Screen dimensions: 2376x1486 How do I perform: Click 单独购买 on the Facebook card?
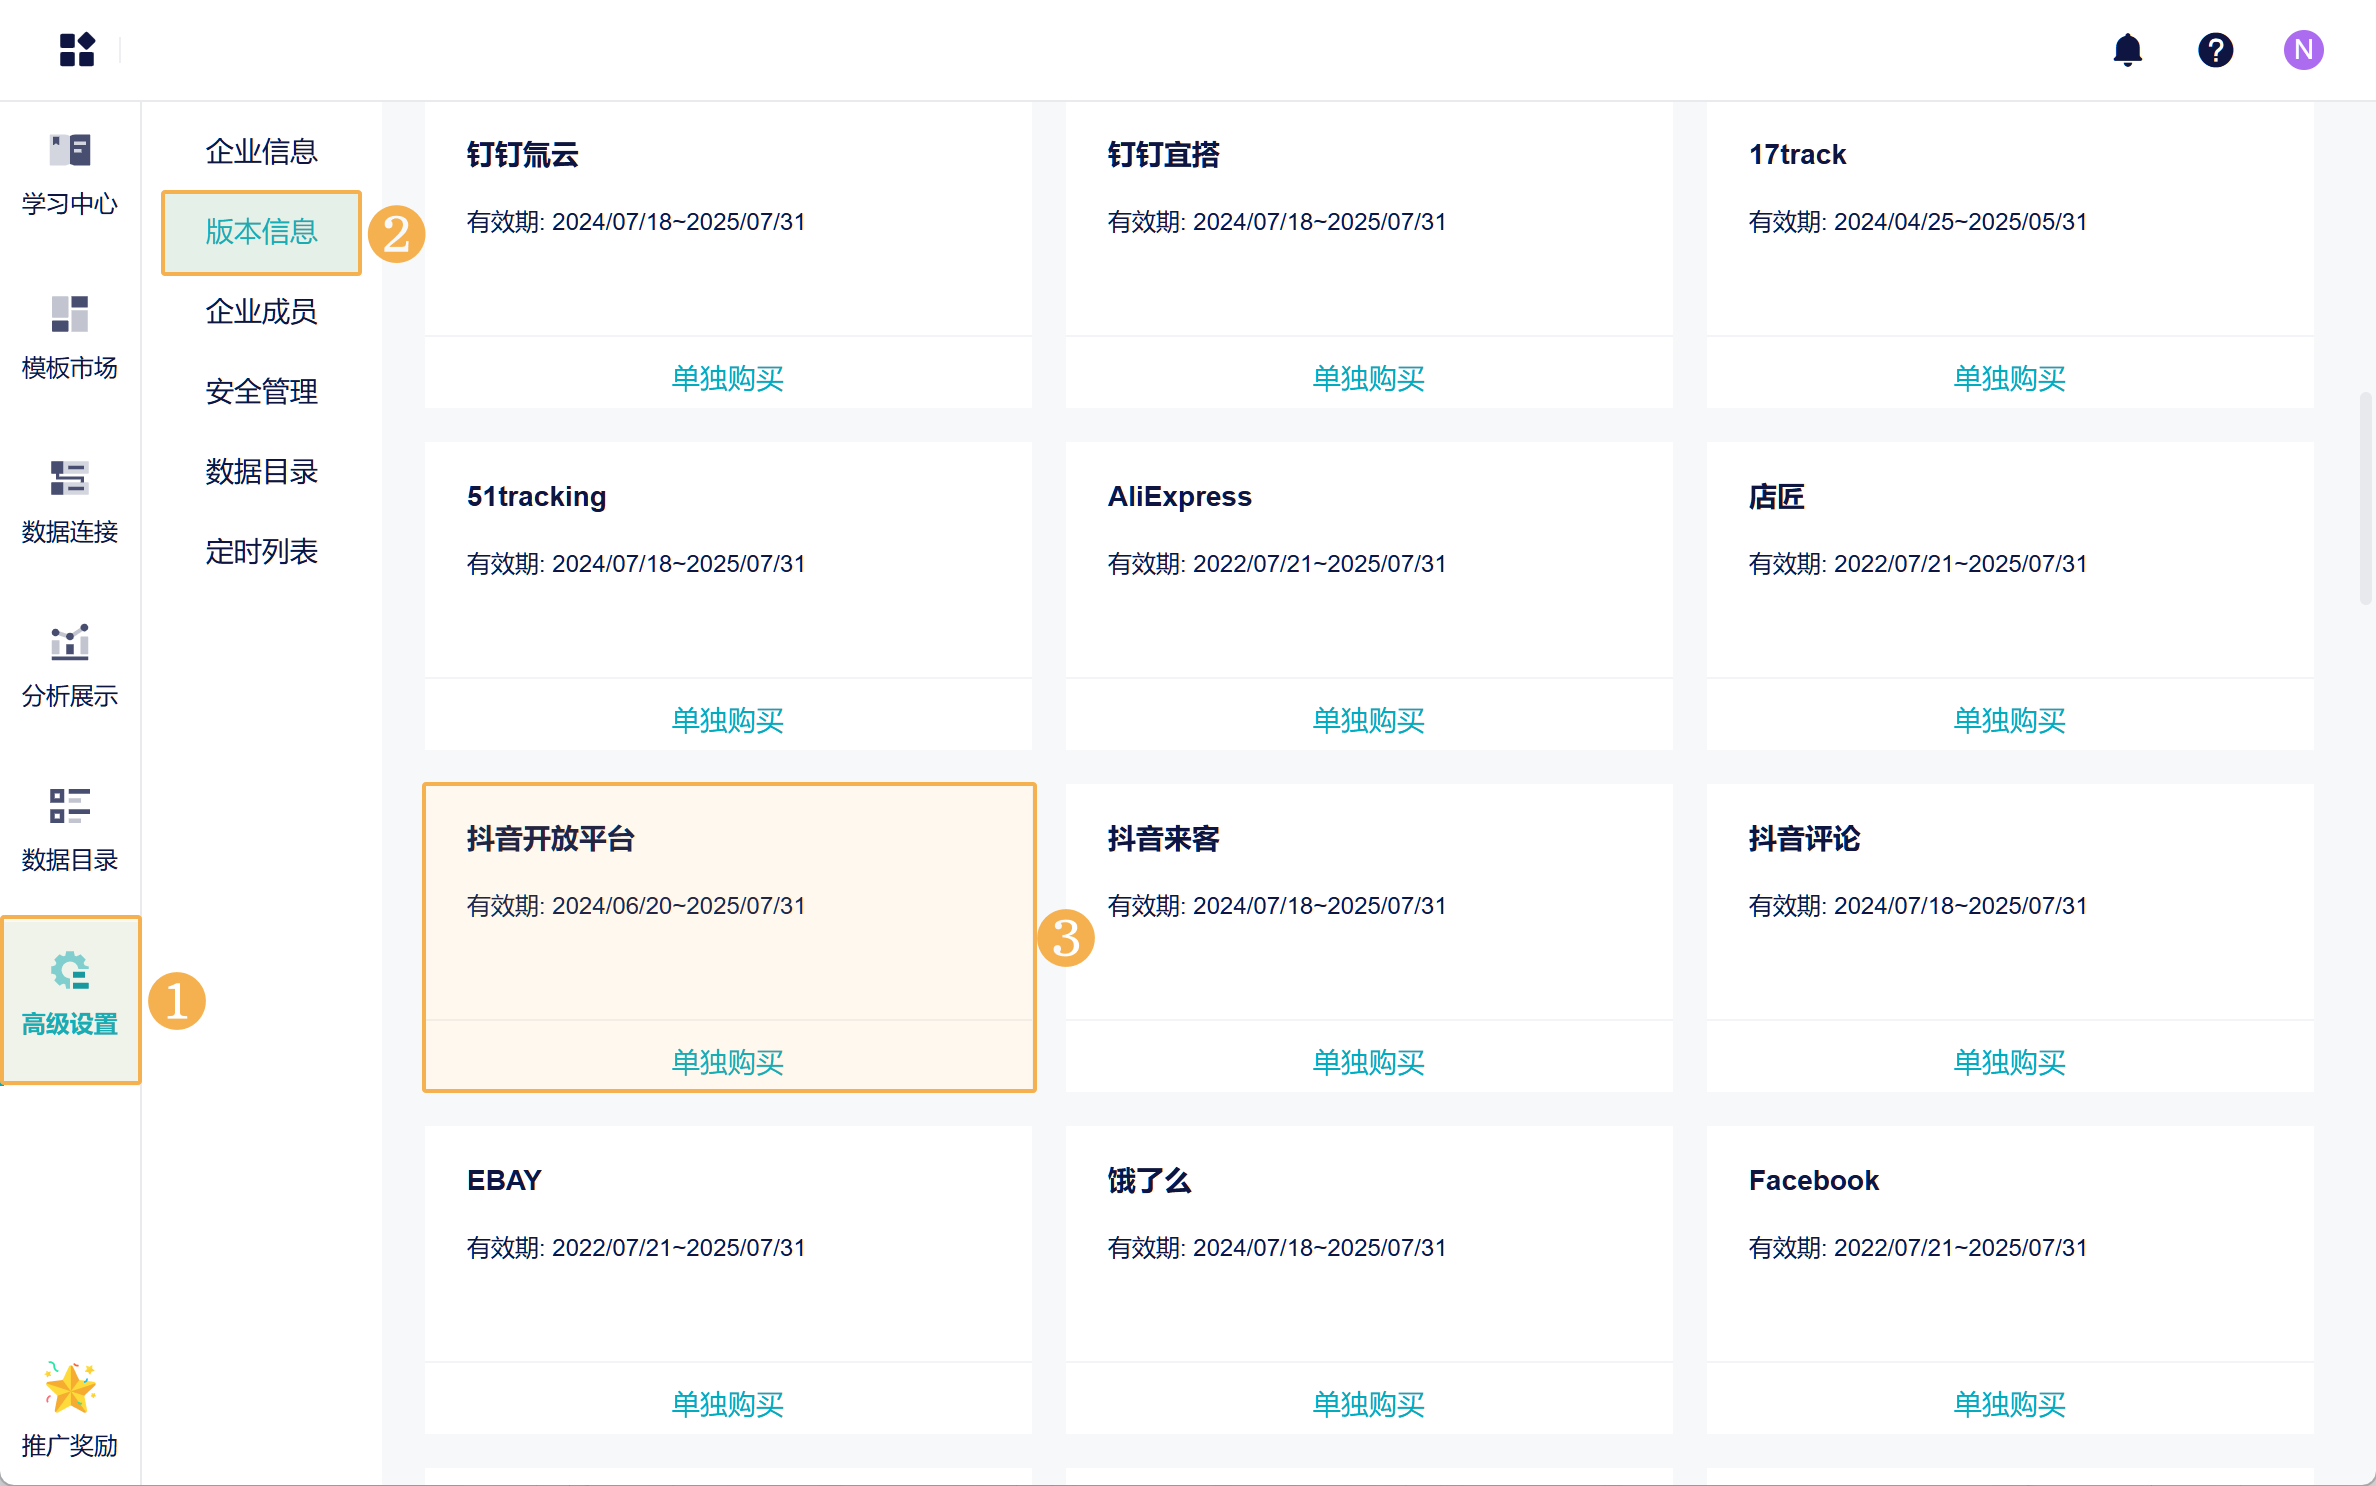tap(2009, 1404)
